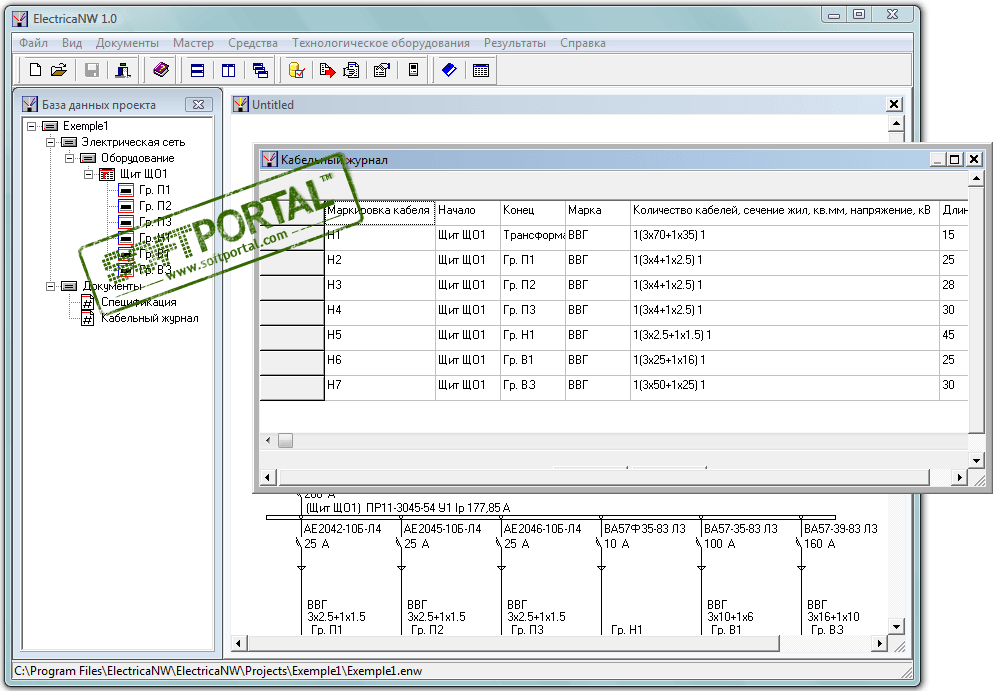Click the Кабельный журнал document icon in tree
The image size is (996, 691).
pos(88,318)
